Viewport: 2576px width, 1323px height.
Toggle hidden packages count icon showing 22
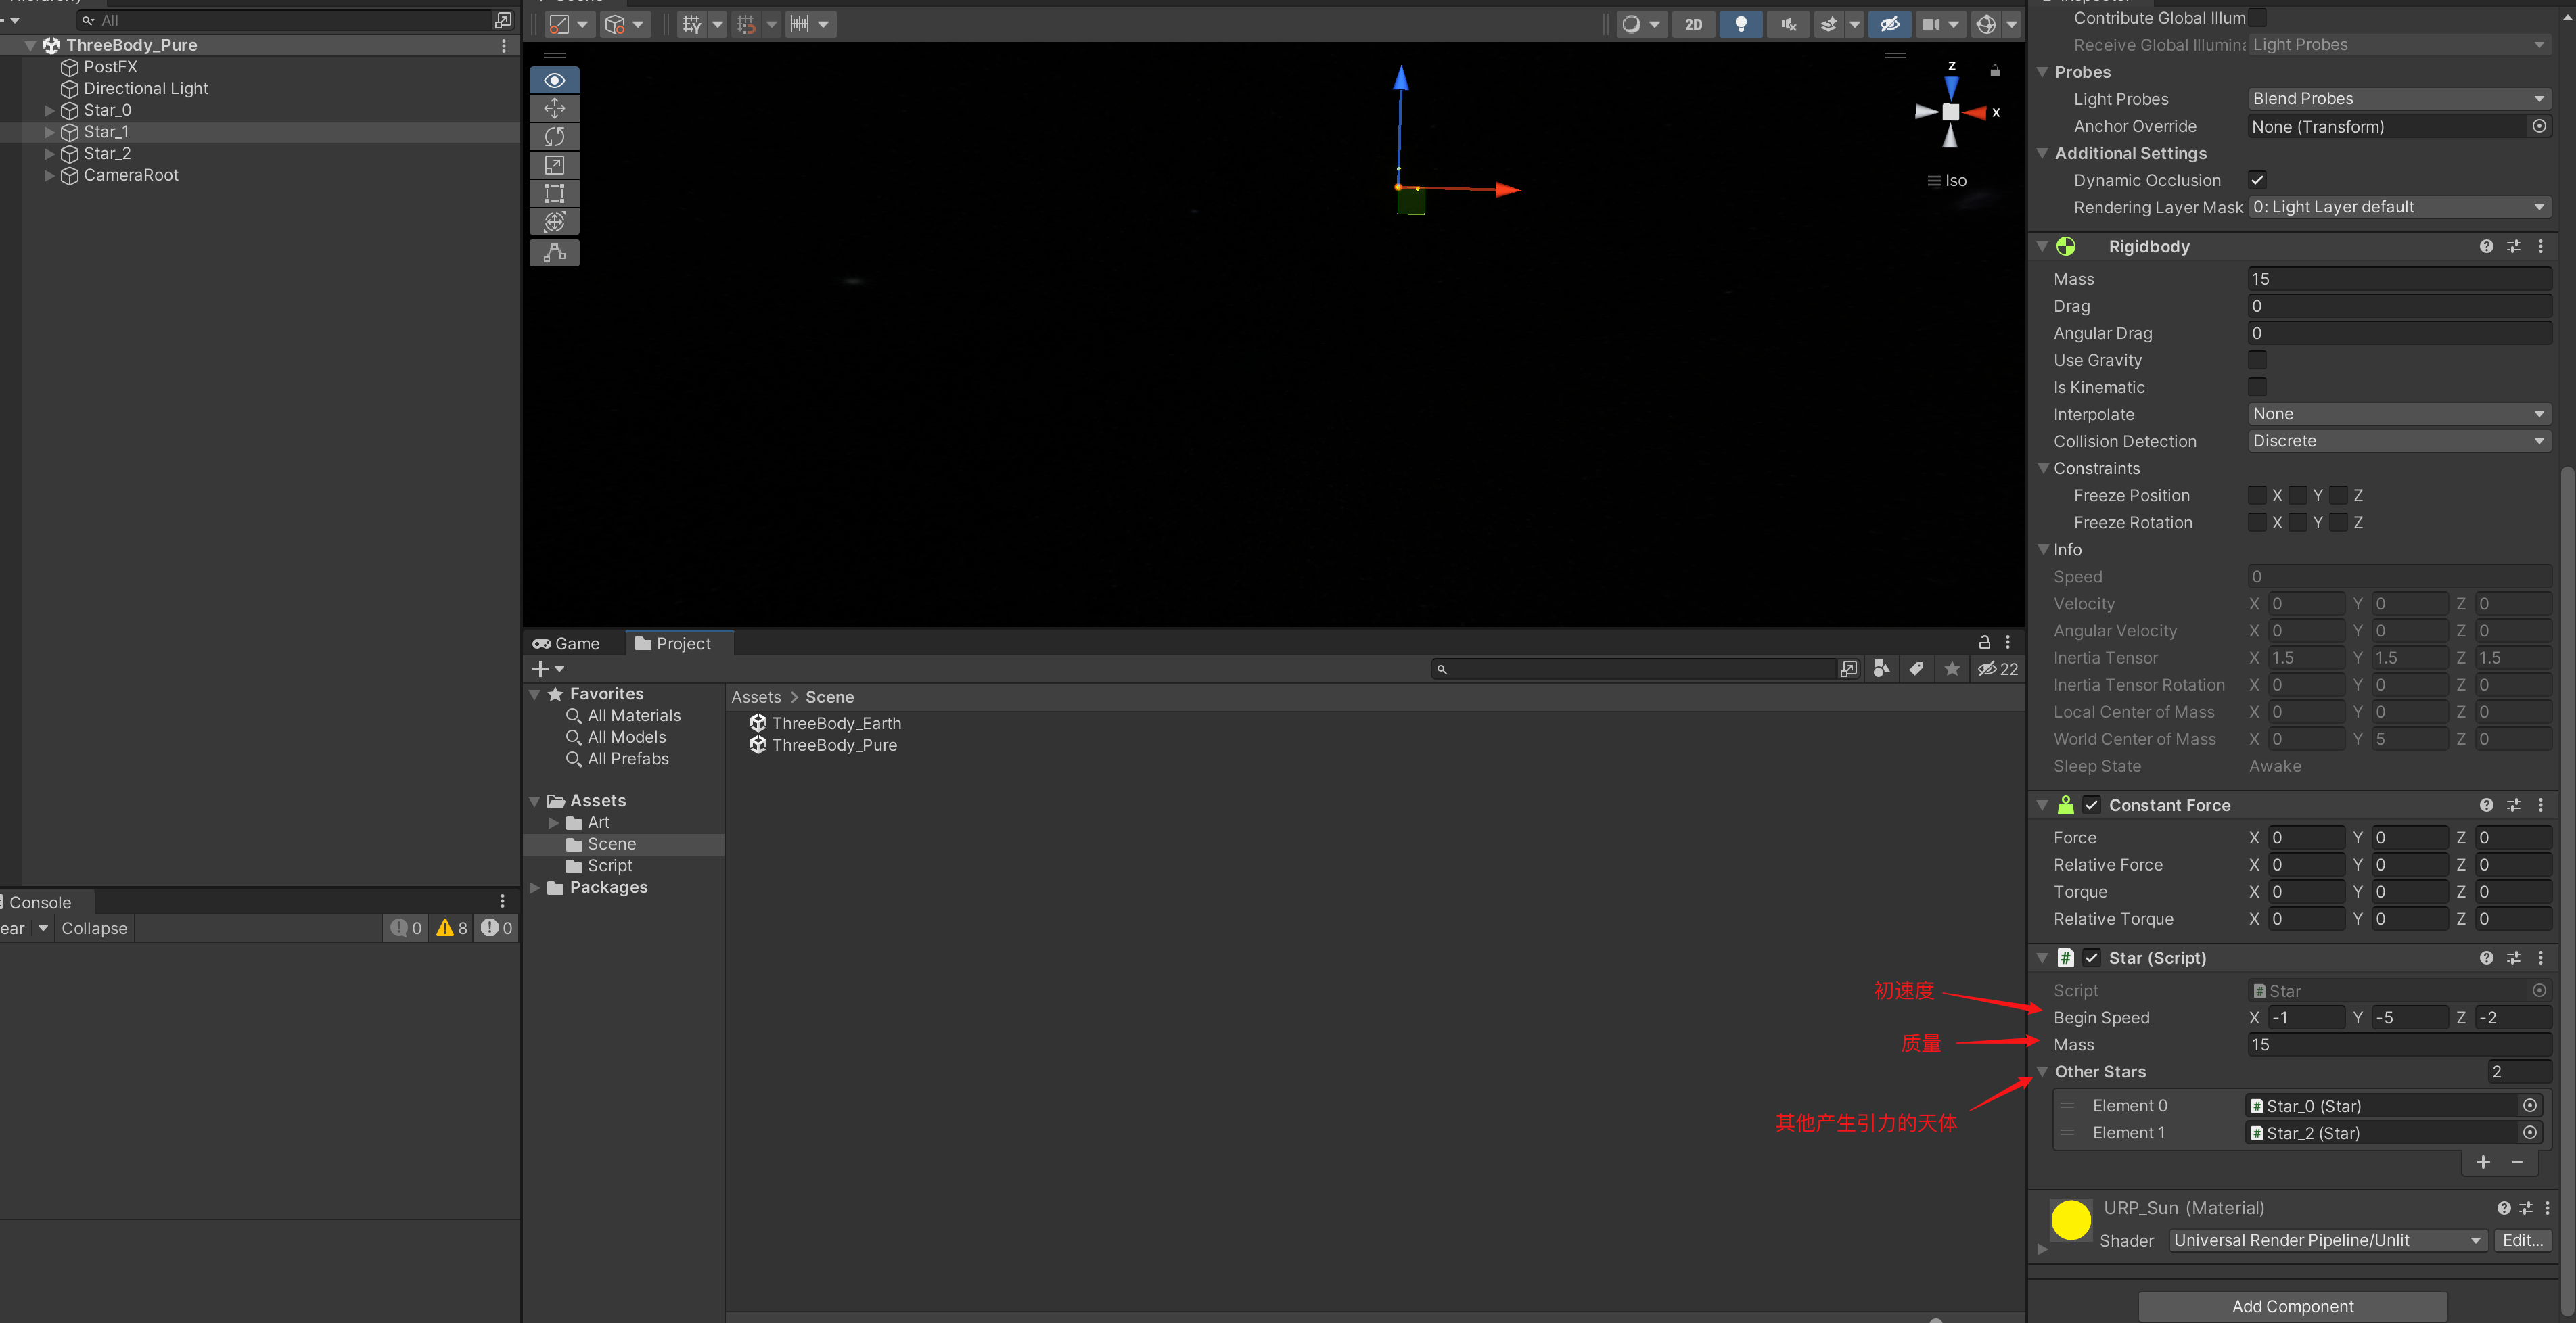pos(1998,669)
